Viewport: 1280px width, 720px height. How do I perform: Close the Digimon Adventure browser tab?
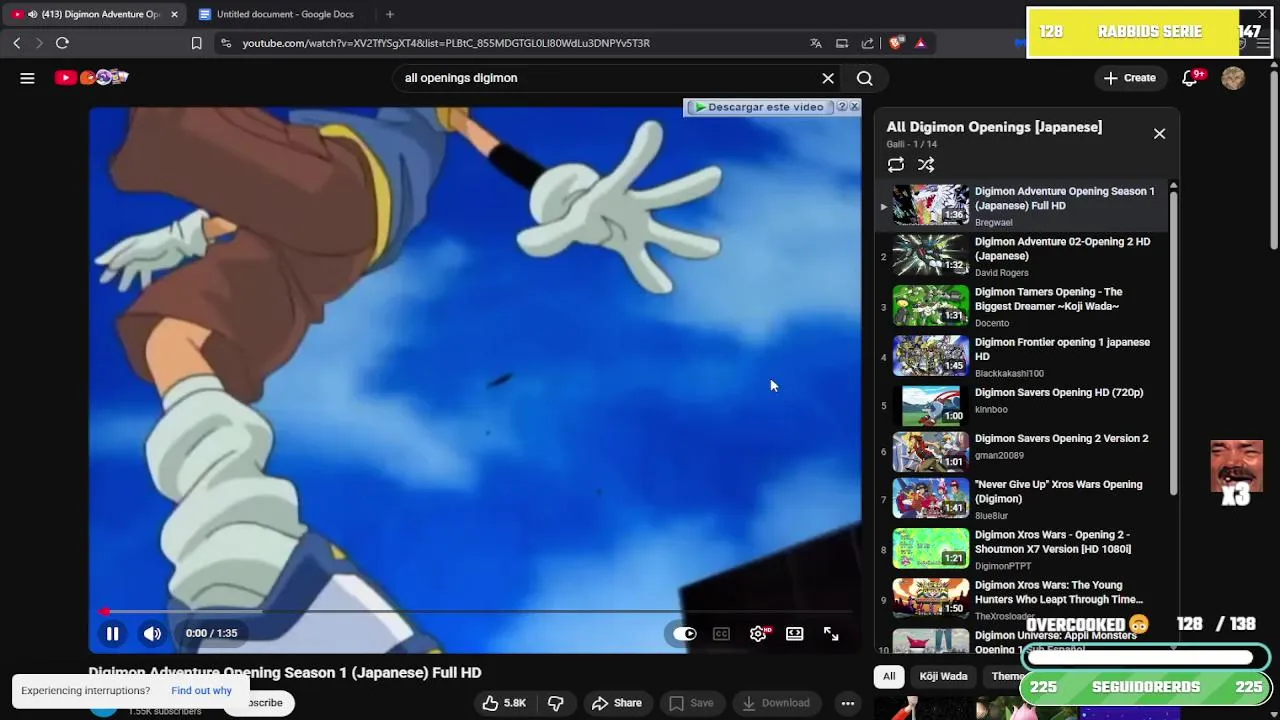pos(175,14)
